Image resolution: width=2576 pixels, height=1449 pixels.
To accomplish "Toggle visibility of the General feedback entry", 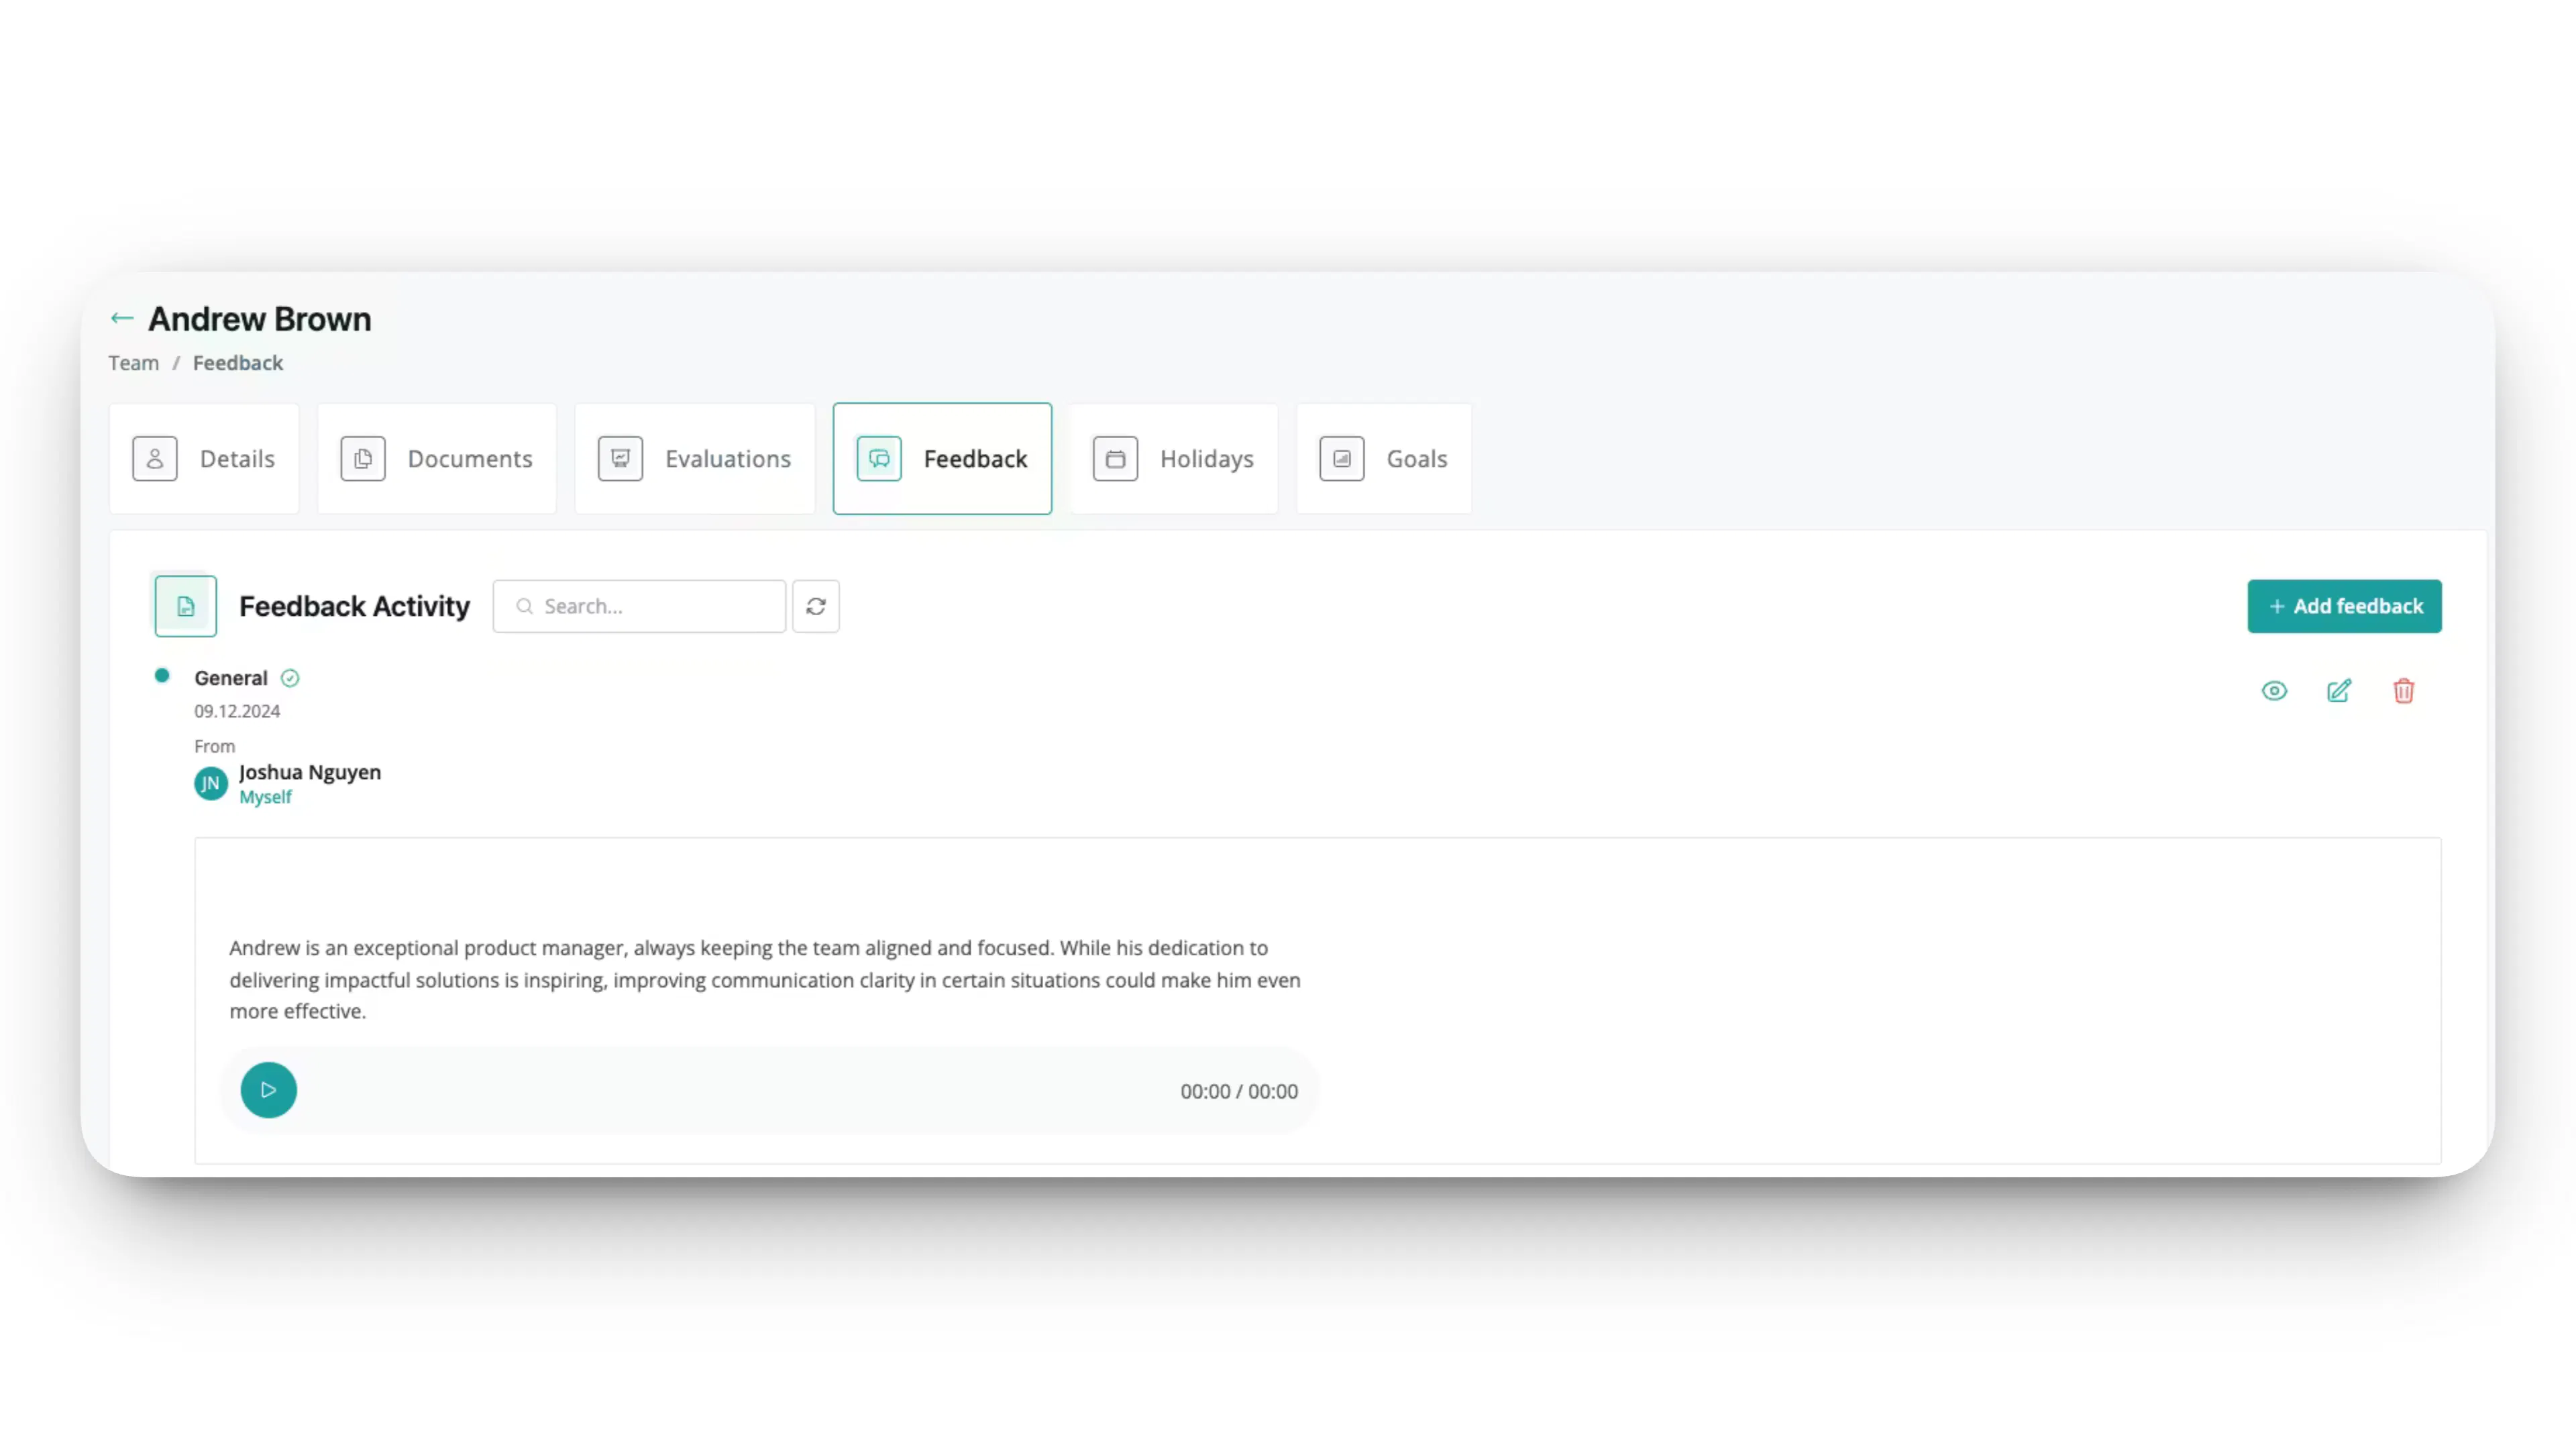I will tap(2274, 691).
